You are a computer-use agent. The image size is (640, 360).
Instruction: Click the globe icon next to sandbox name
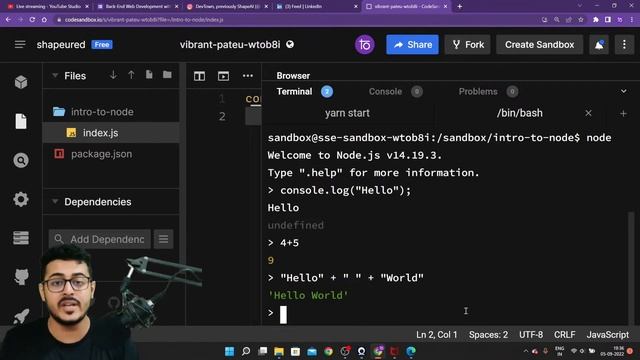(x=290, y=44)
